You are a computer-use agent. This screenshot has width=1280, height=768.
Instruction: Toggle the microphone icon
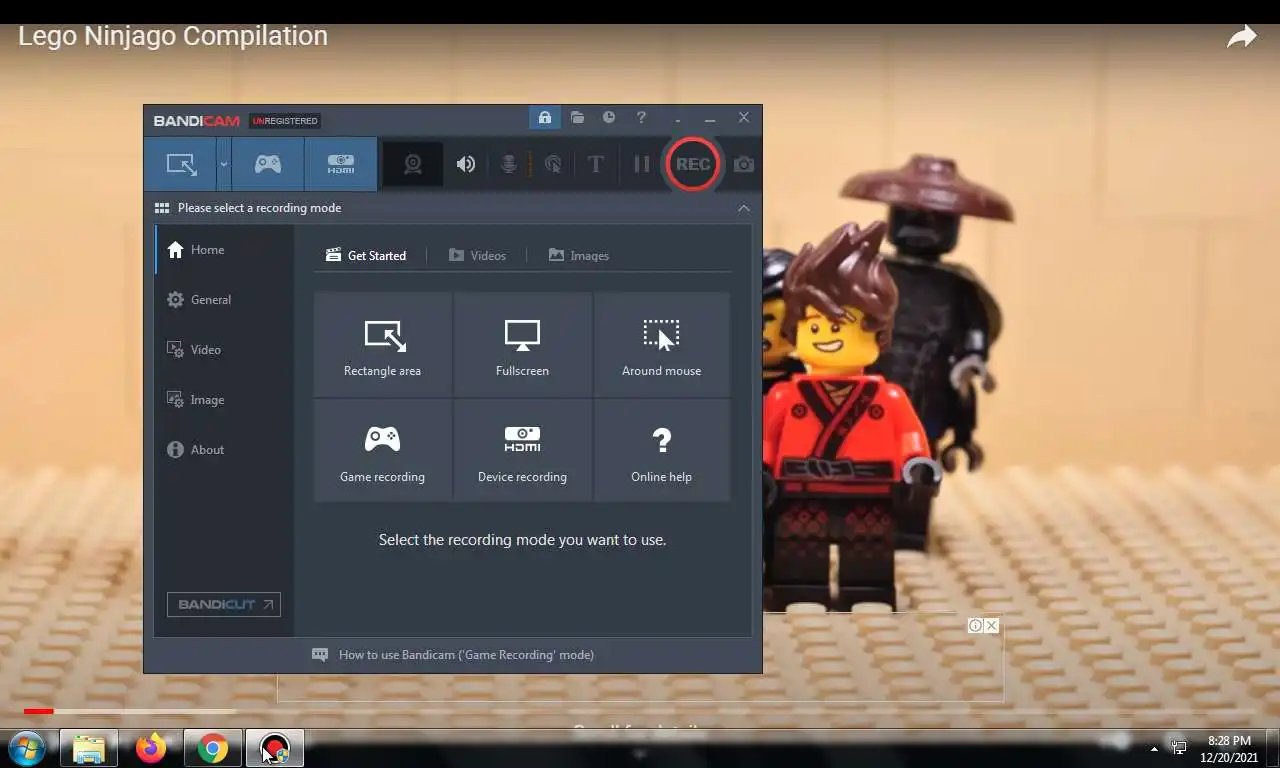[509, 164]
